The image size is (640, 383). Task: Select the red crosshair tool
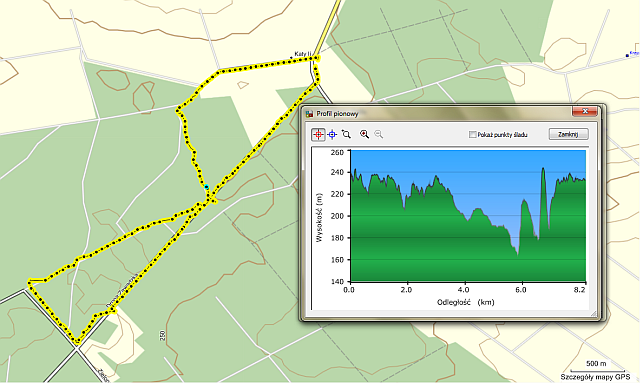click(318, 134)
